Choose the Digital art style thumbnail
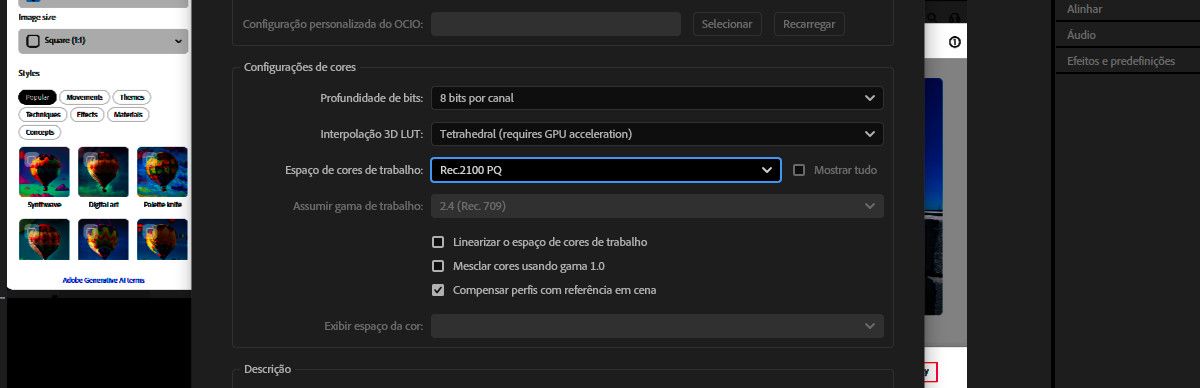1200x388 pixels. click(x=103, y=171)
